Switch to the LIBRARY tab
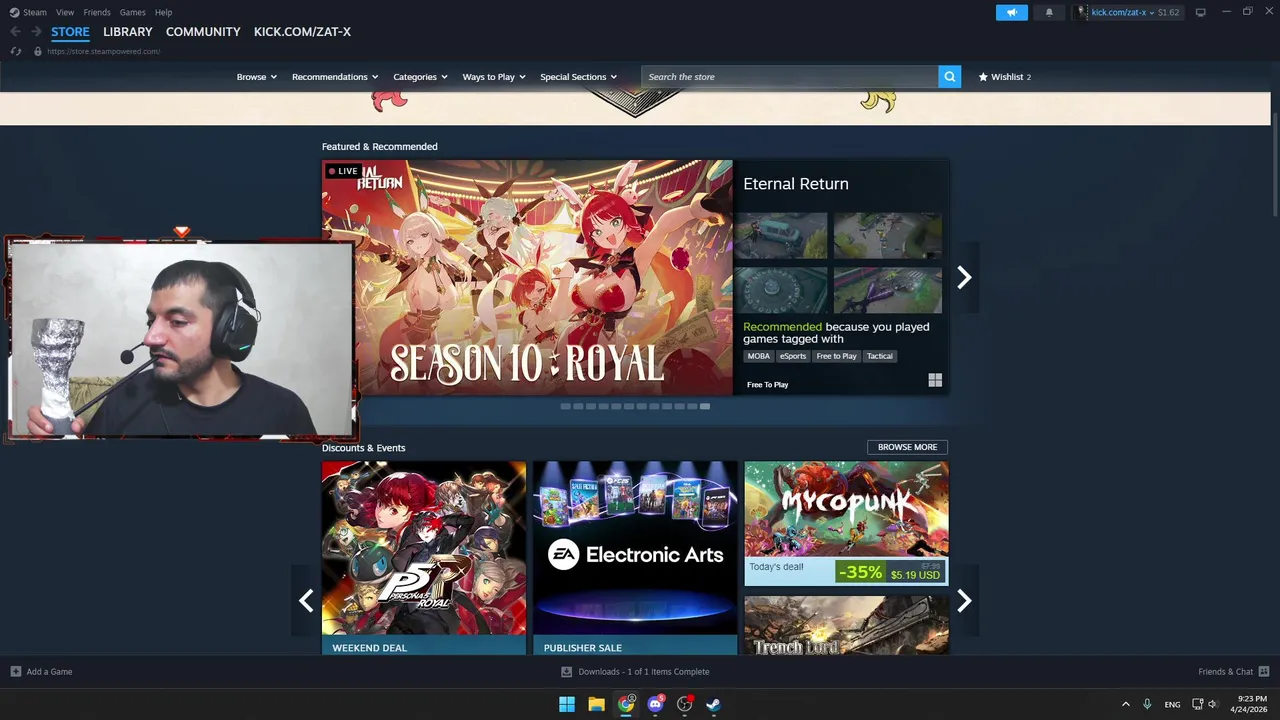The width and height of the screenshot is (1280, 720). pos(128,32)
